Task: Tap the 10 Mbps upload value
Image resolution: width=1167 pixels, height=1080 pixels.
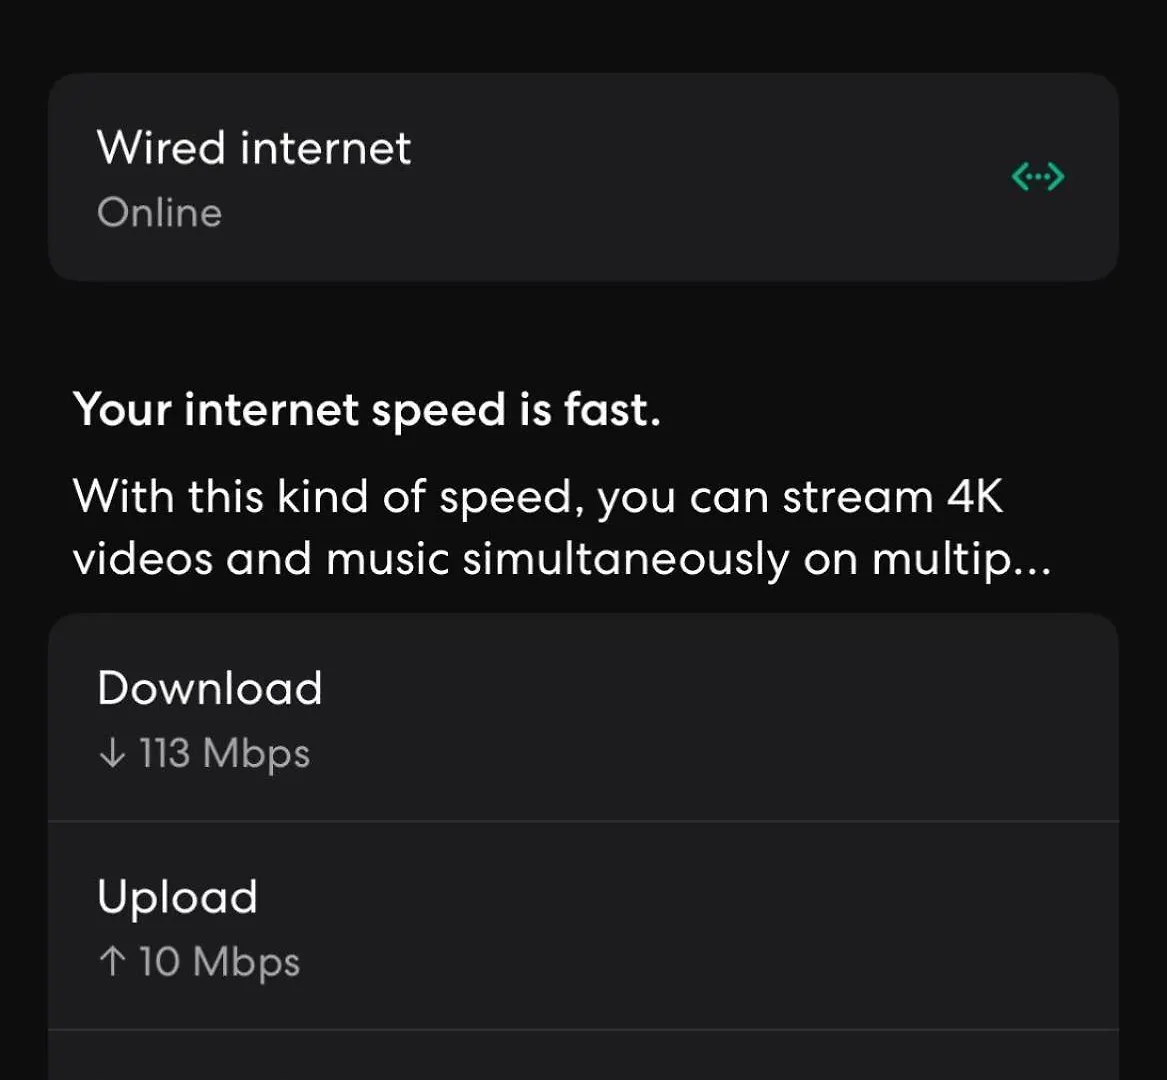Action: pos(219,962)
